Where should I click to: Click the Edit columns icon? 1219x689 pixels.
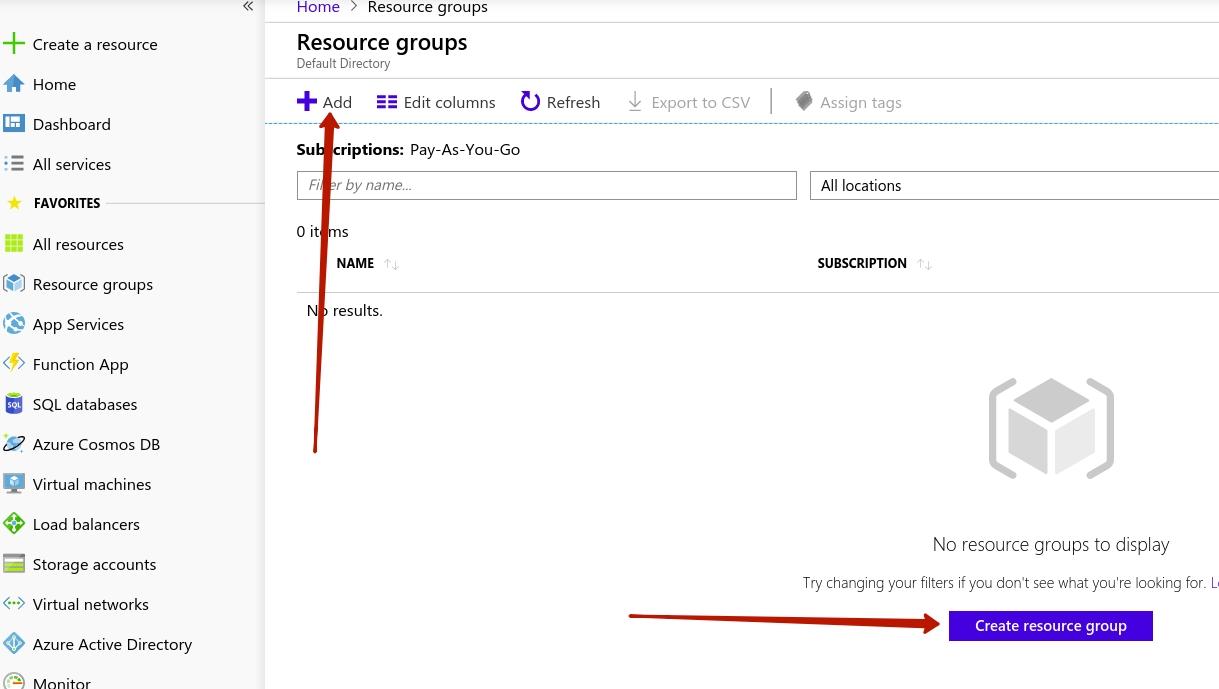[x=387, y=102]
